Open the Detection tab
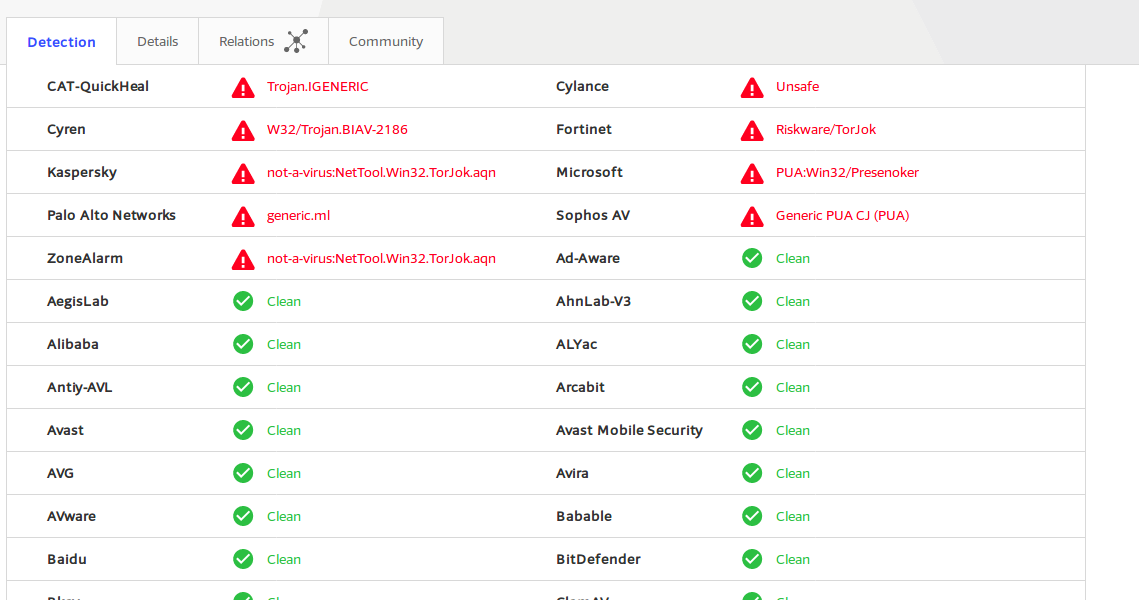This screenshot has height=600, width=1139. [x=62, y=42]
